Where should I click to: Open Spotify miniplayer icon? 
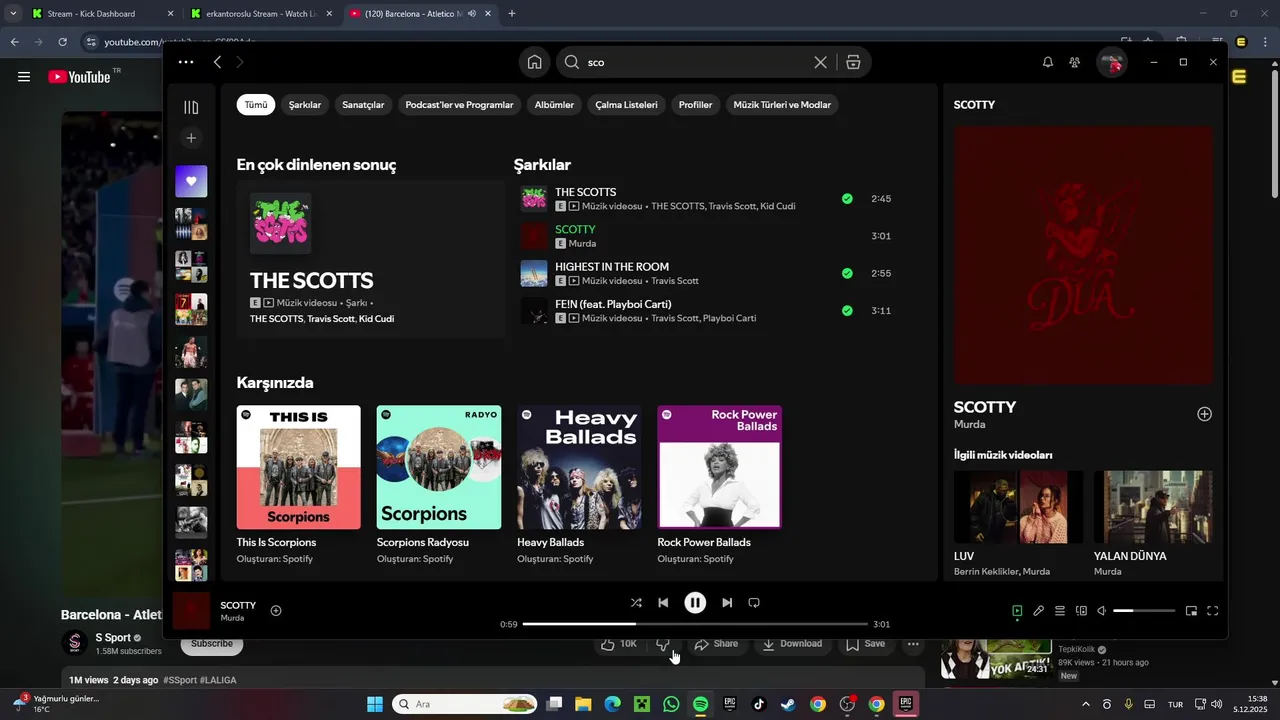click(1191, 611)
